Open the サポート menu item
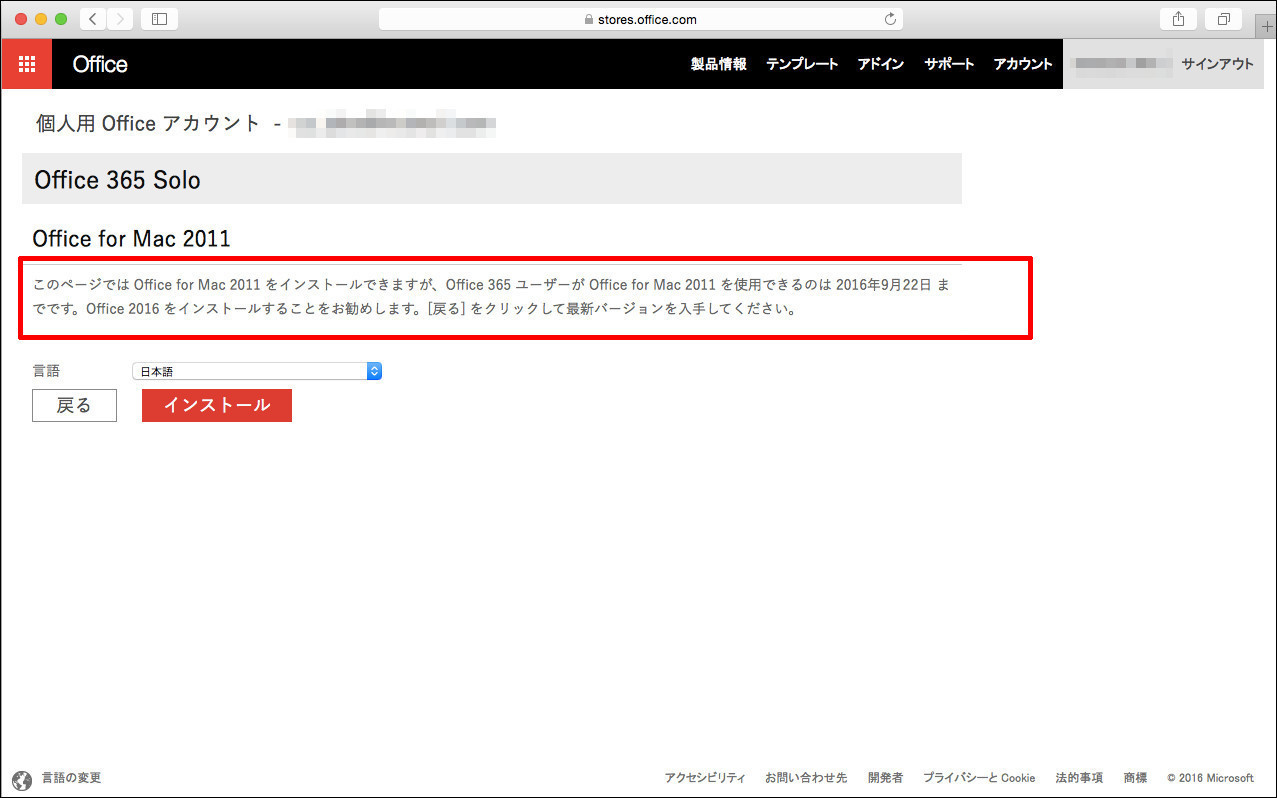This screenshot has width=1277, height=798. (x=949, y=64)
